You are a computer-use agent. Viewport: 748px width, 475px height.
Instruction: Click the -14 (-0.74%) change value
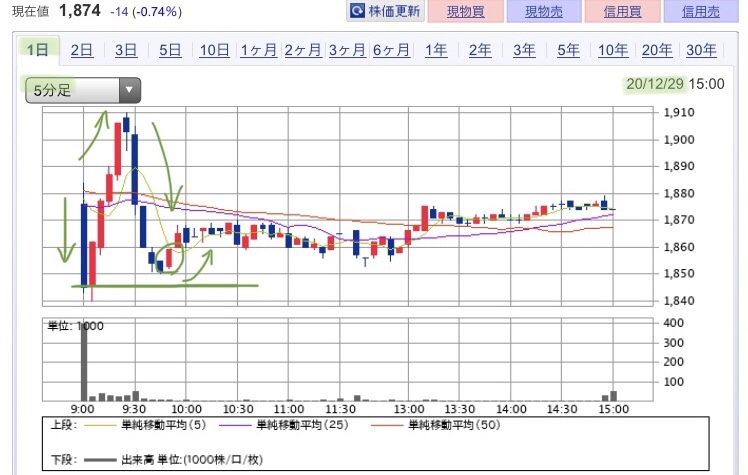pyautogui.click(x=146, y=11)
